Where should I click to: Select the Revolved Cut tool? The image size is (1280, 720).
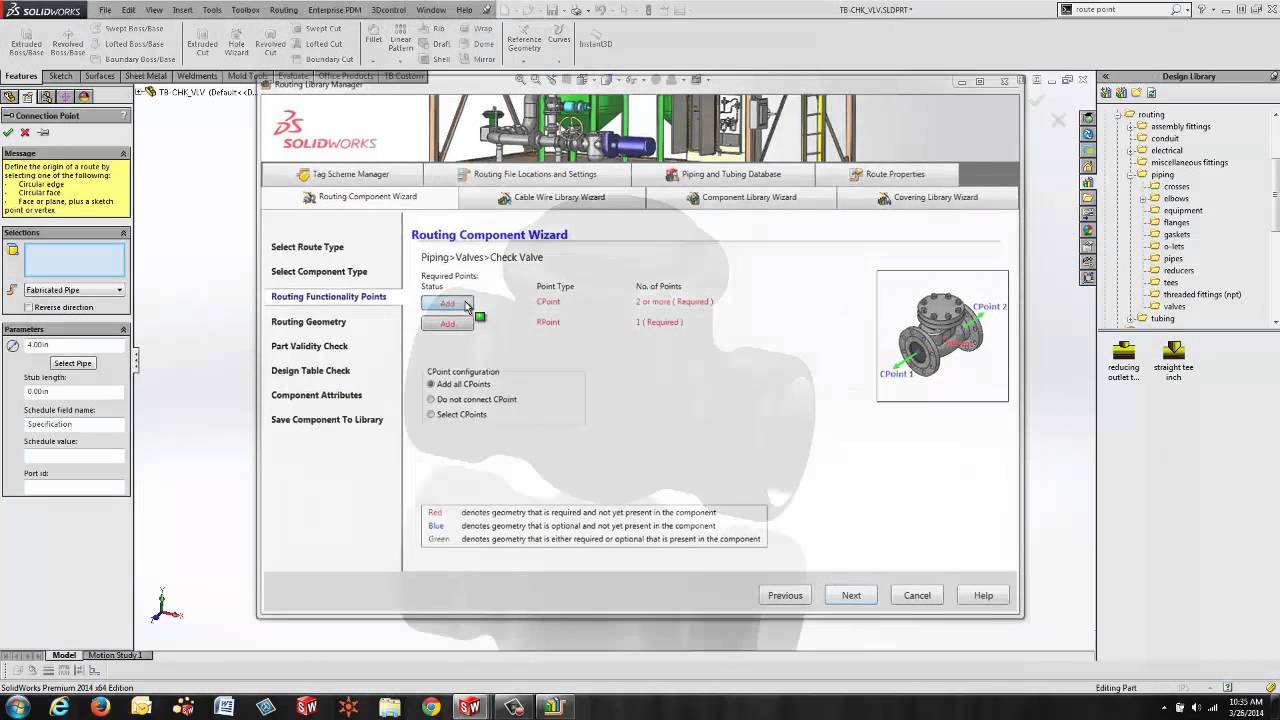coord(270,41)
